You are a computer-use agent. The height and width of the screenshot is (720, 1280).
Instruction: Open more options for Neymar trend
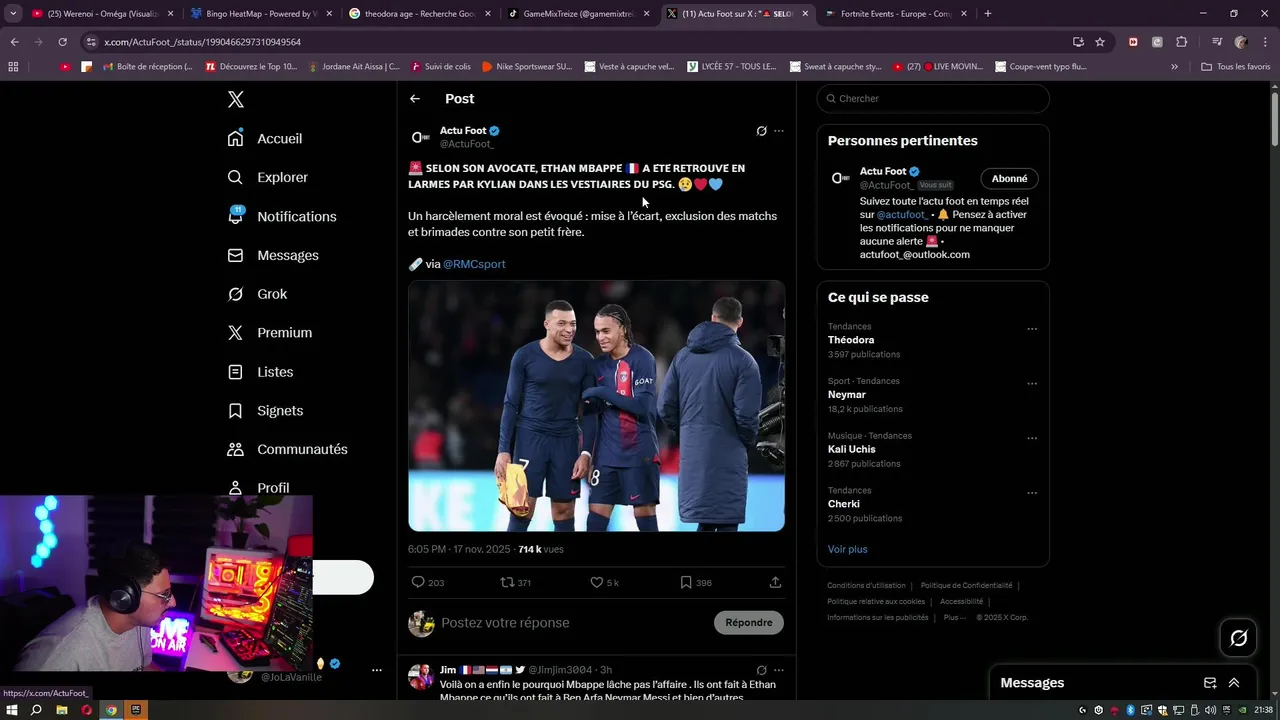pyautogui.click(x=1032, y=384)
